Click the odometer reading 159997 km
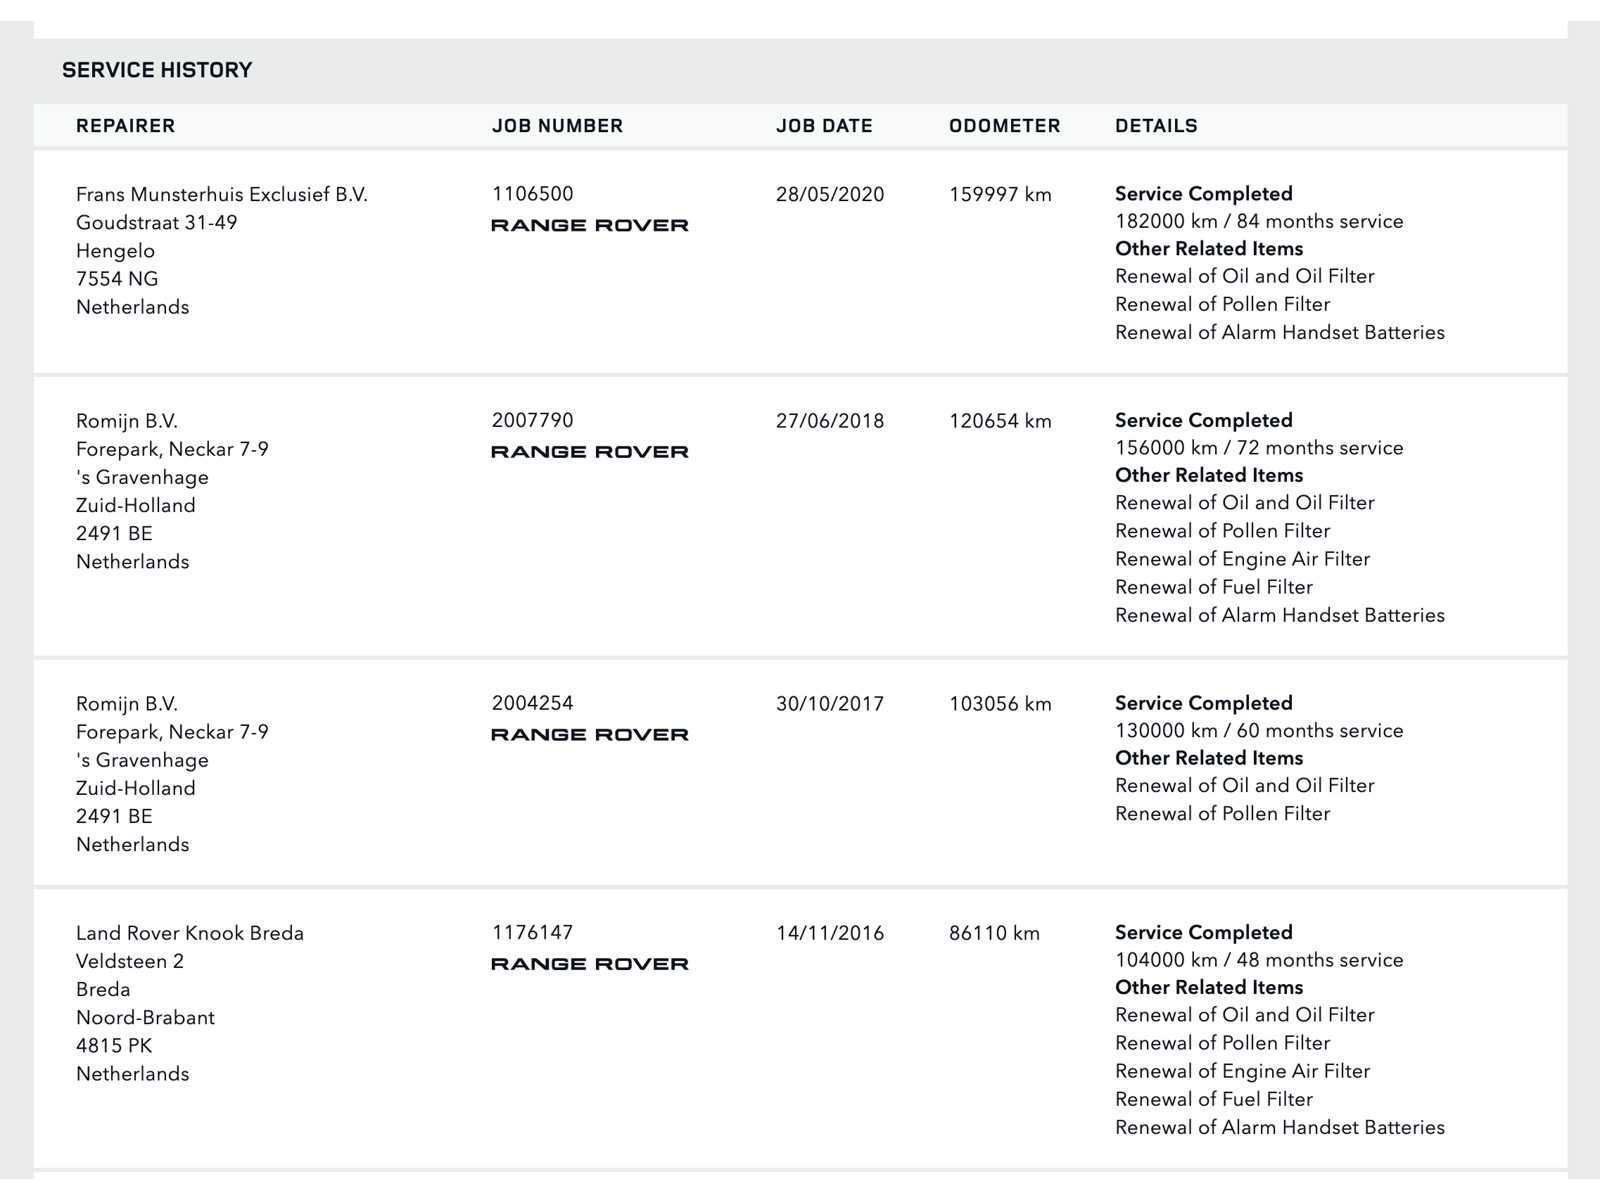 click(1000, 195)
